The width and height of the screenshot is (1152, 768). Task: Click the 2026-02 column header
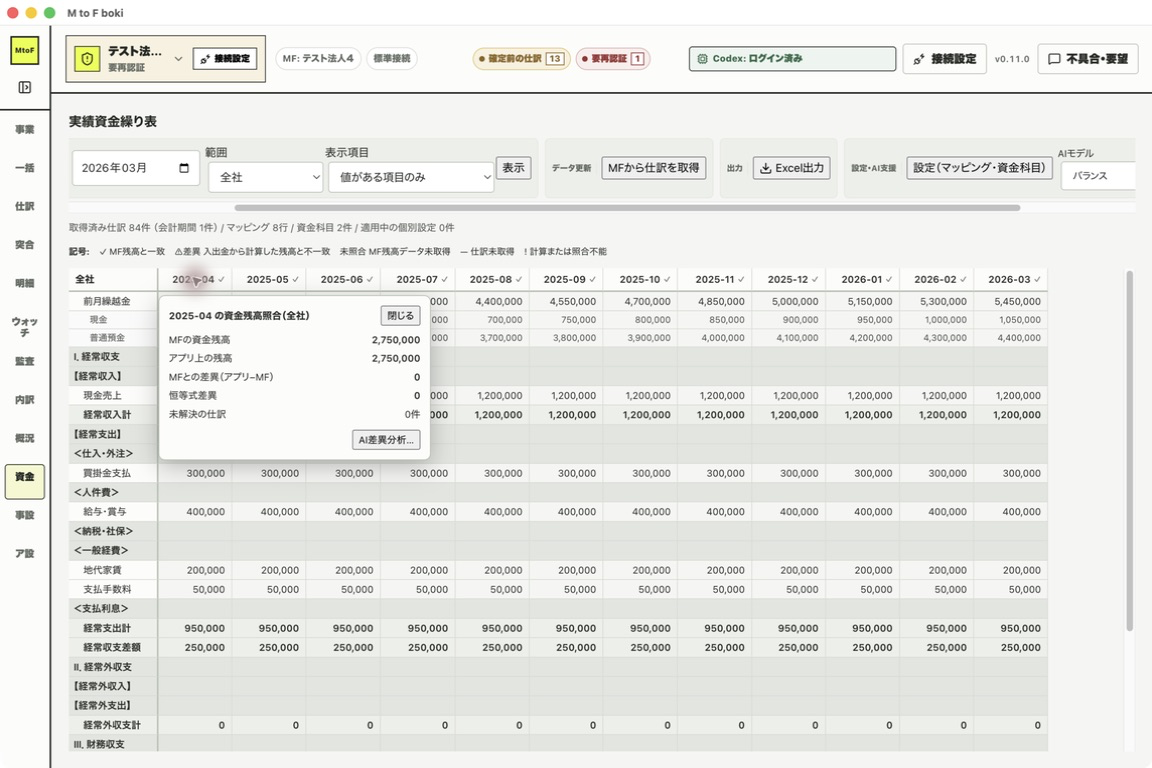(x=937, y=279)
